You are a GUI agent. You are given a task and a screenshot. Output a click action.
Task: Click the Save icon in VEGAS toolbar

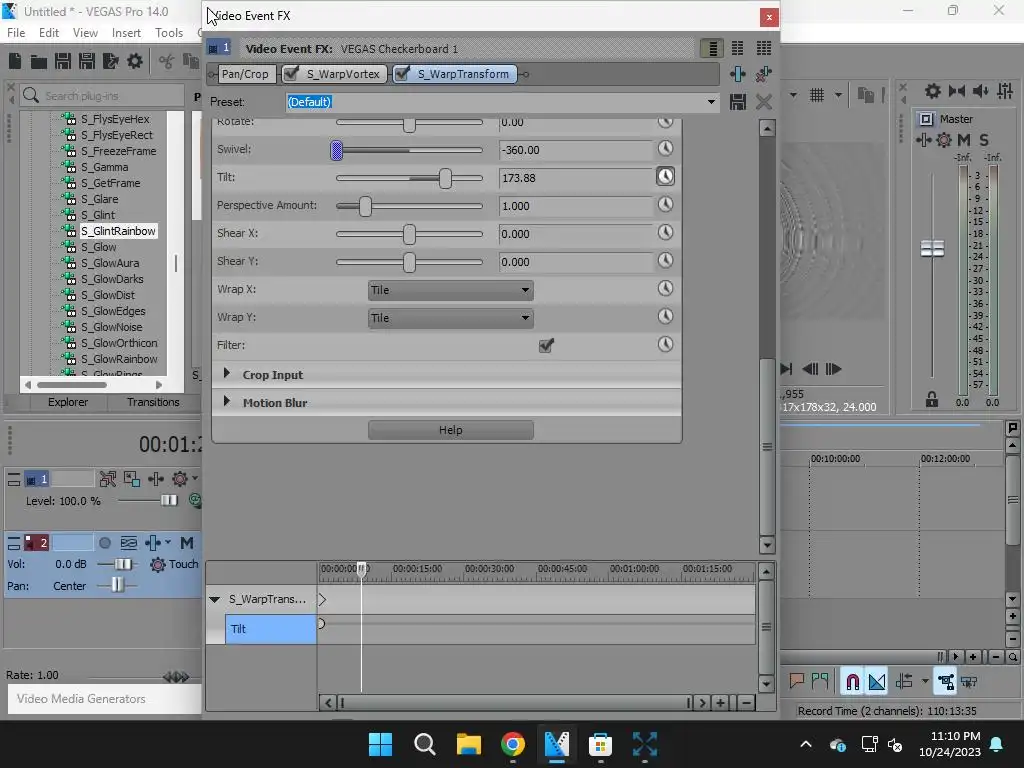pos(63,61)
